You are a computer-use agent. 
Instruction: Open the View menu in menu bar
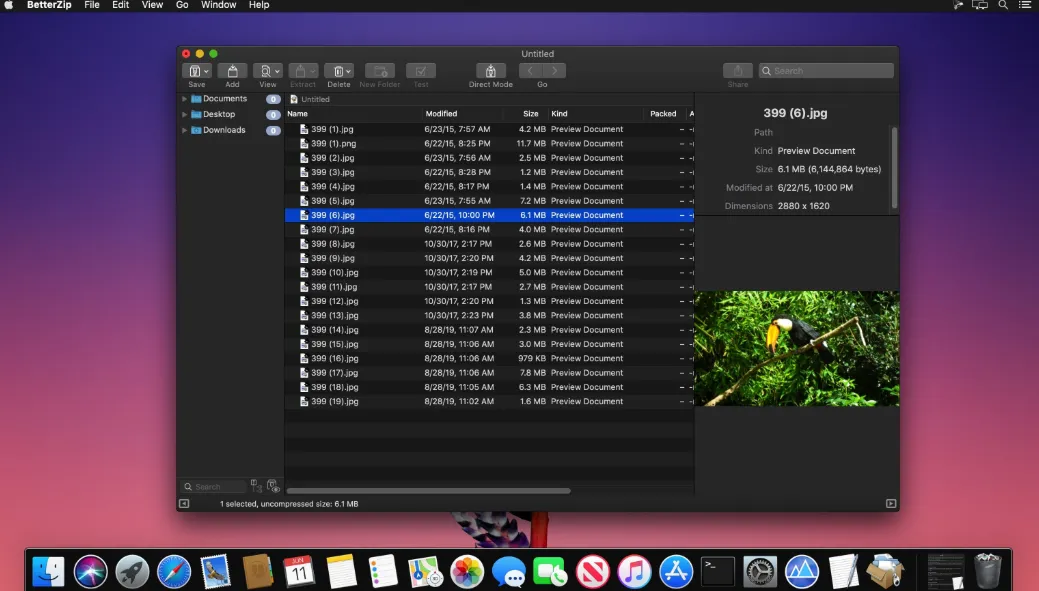click(152, 5)
